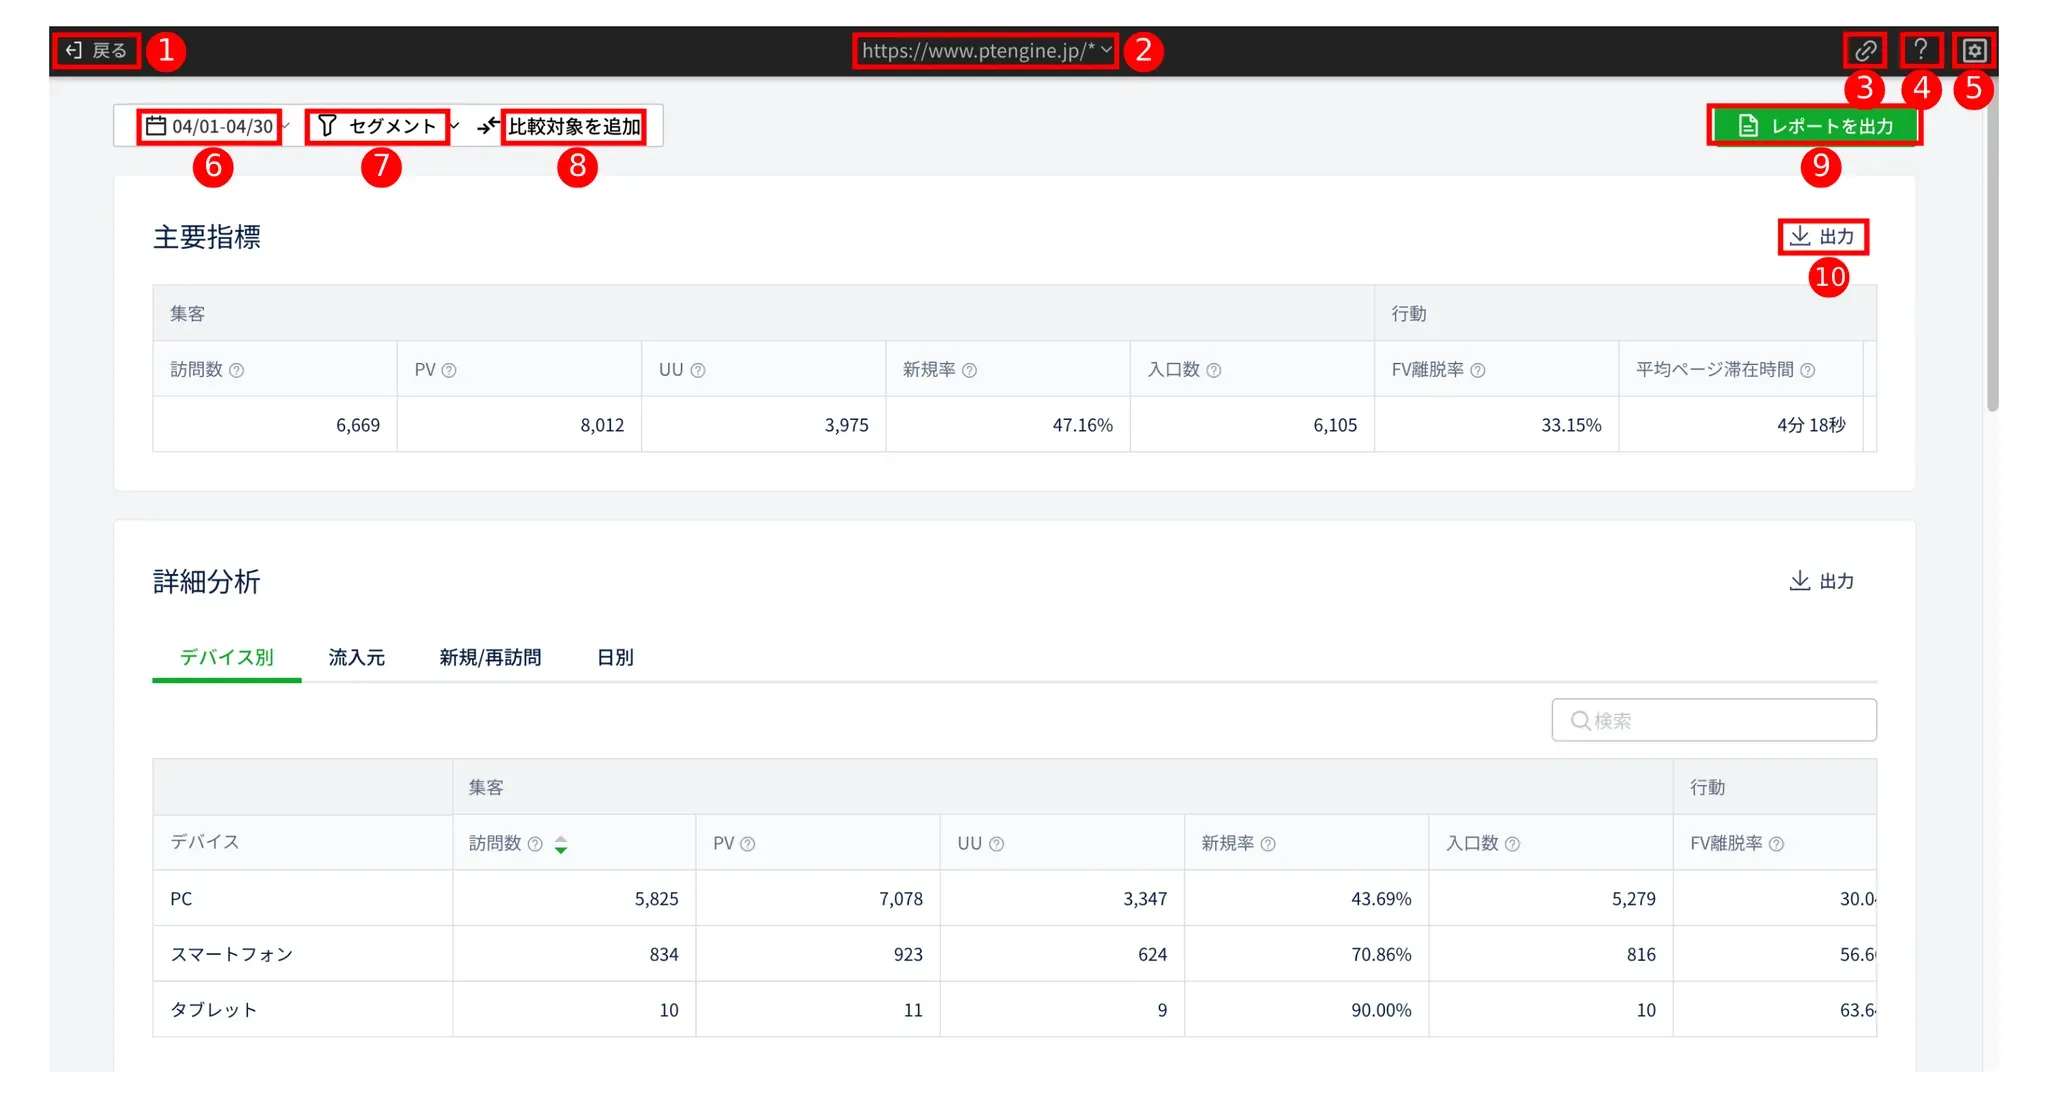Click the copy link icon in top bar
Screen dimensions: 2048x1098
point(1864,50)
